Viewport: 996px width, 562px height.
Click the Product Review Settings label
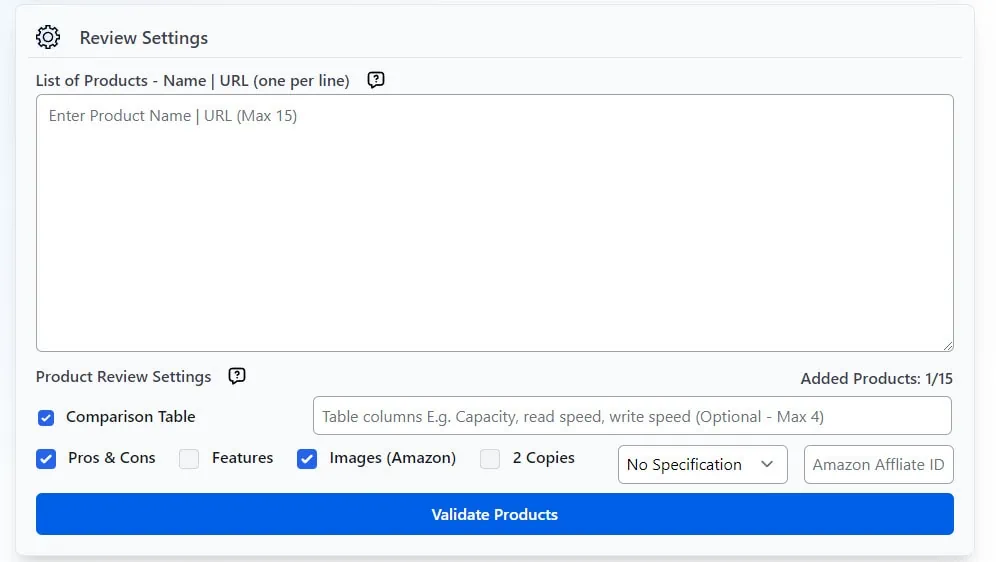(x=123, y=377)
